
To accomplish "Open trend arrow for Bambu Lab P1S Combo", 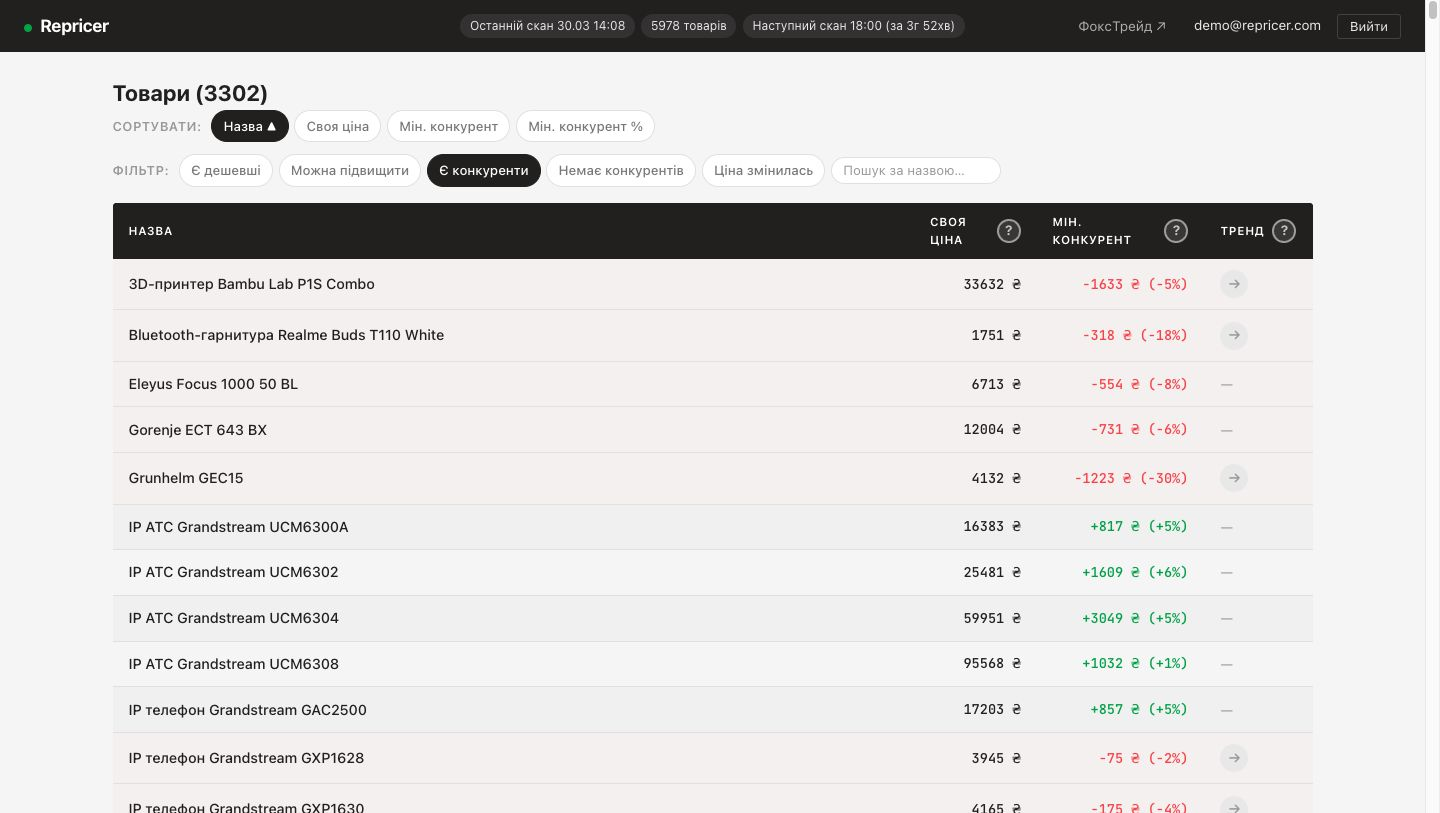I will pyautogui.click(x=1234, y=284).
